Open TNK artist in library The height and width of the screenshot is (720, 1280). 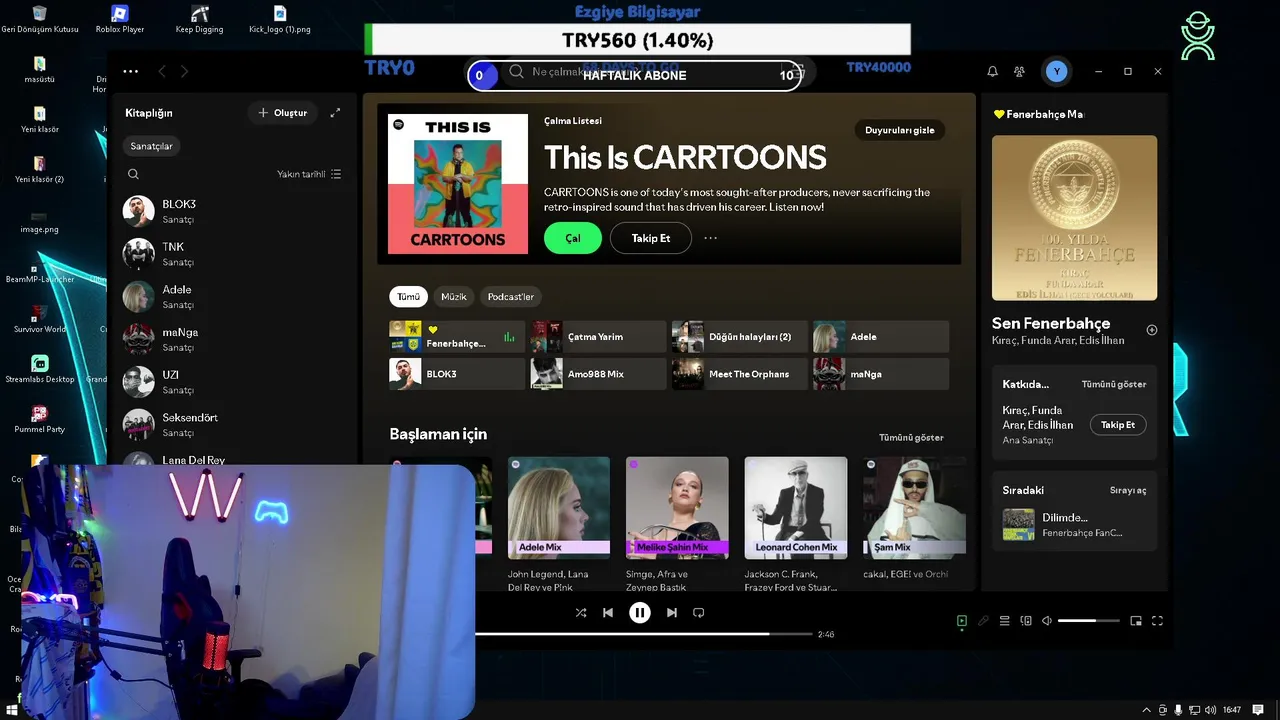click(x=232, y=254)
